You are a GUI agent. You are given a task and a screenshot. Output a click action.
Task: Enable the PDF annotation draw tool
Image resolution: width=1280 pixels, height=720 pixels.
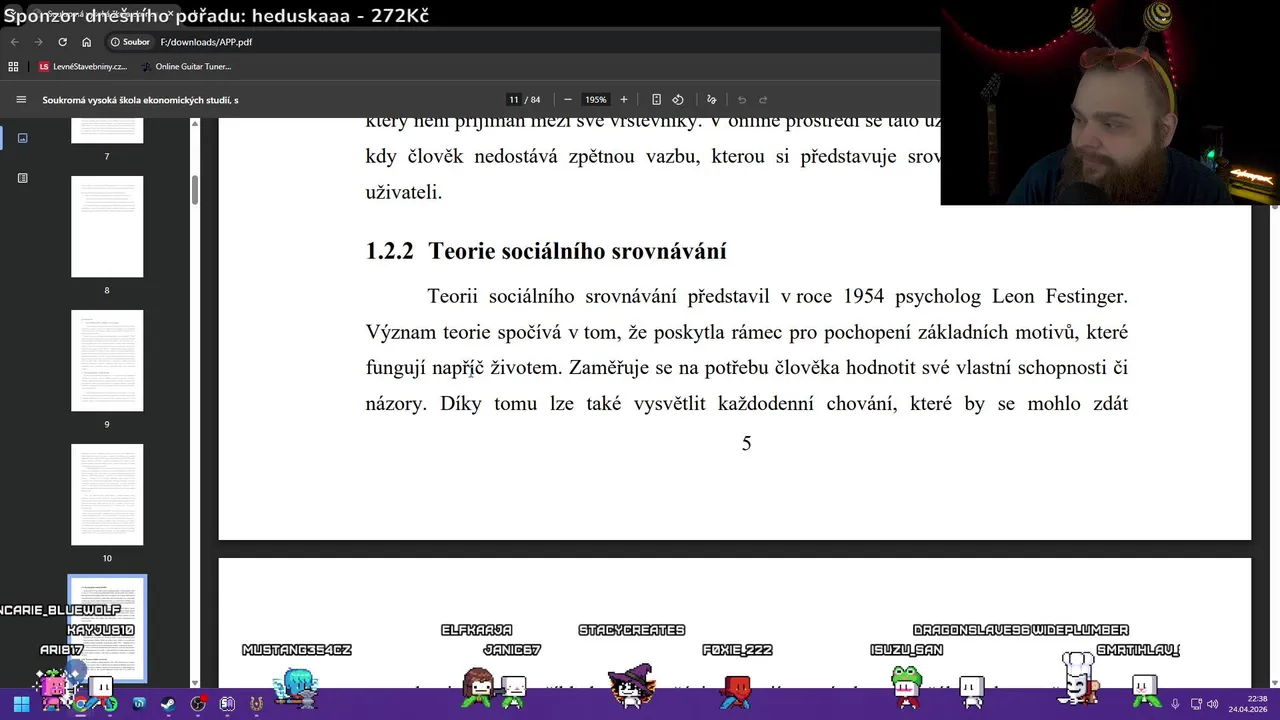711,100
